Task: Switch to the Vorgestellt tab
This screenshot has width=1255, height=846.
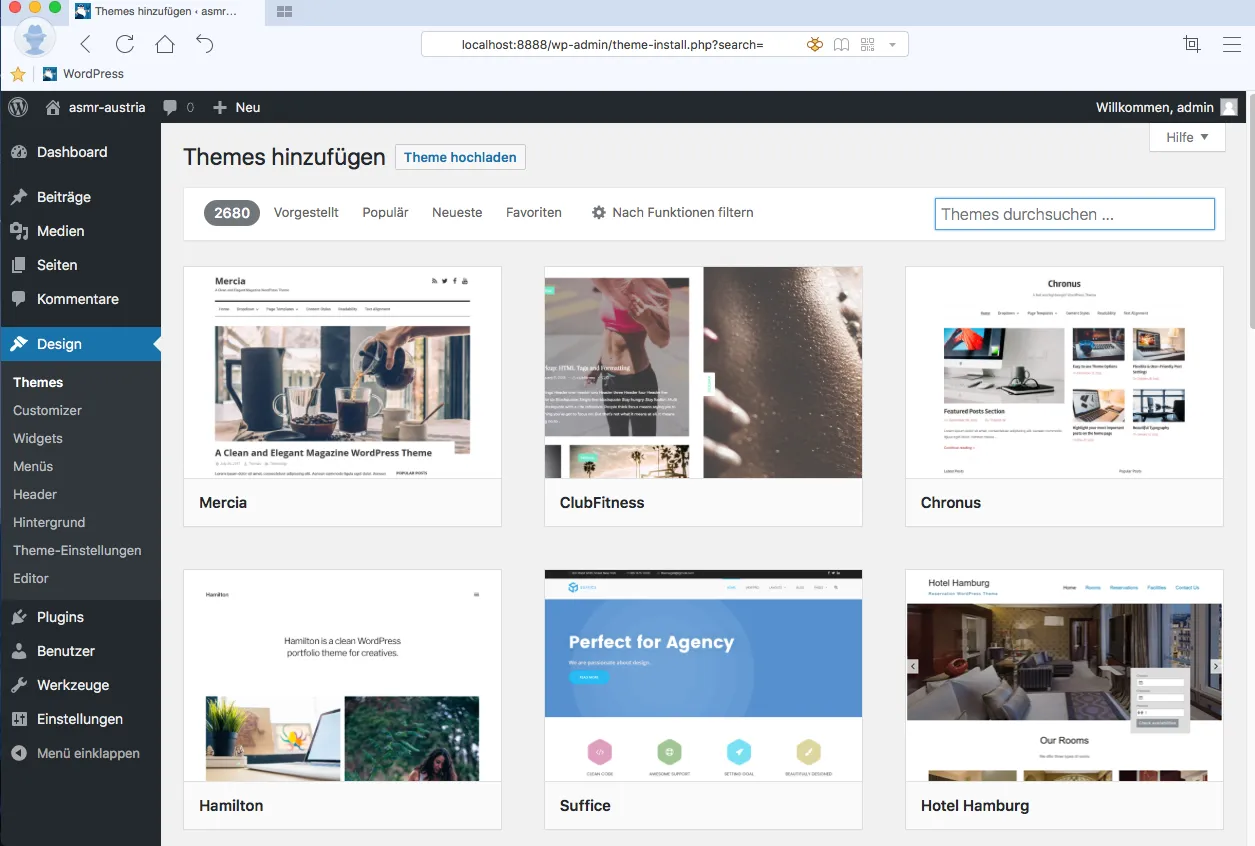Action: click(306, 213)
